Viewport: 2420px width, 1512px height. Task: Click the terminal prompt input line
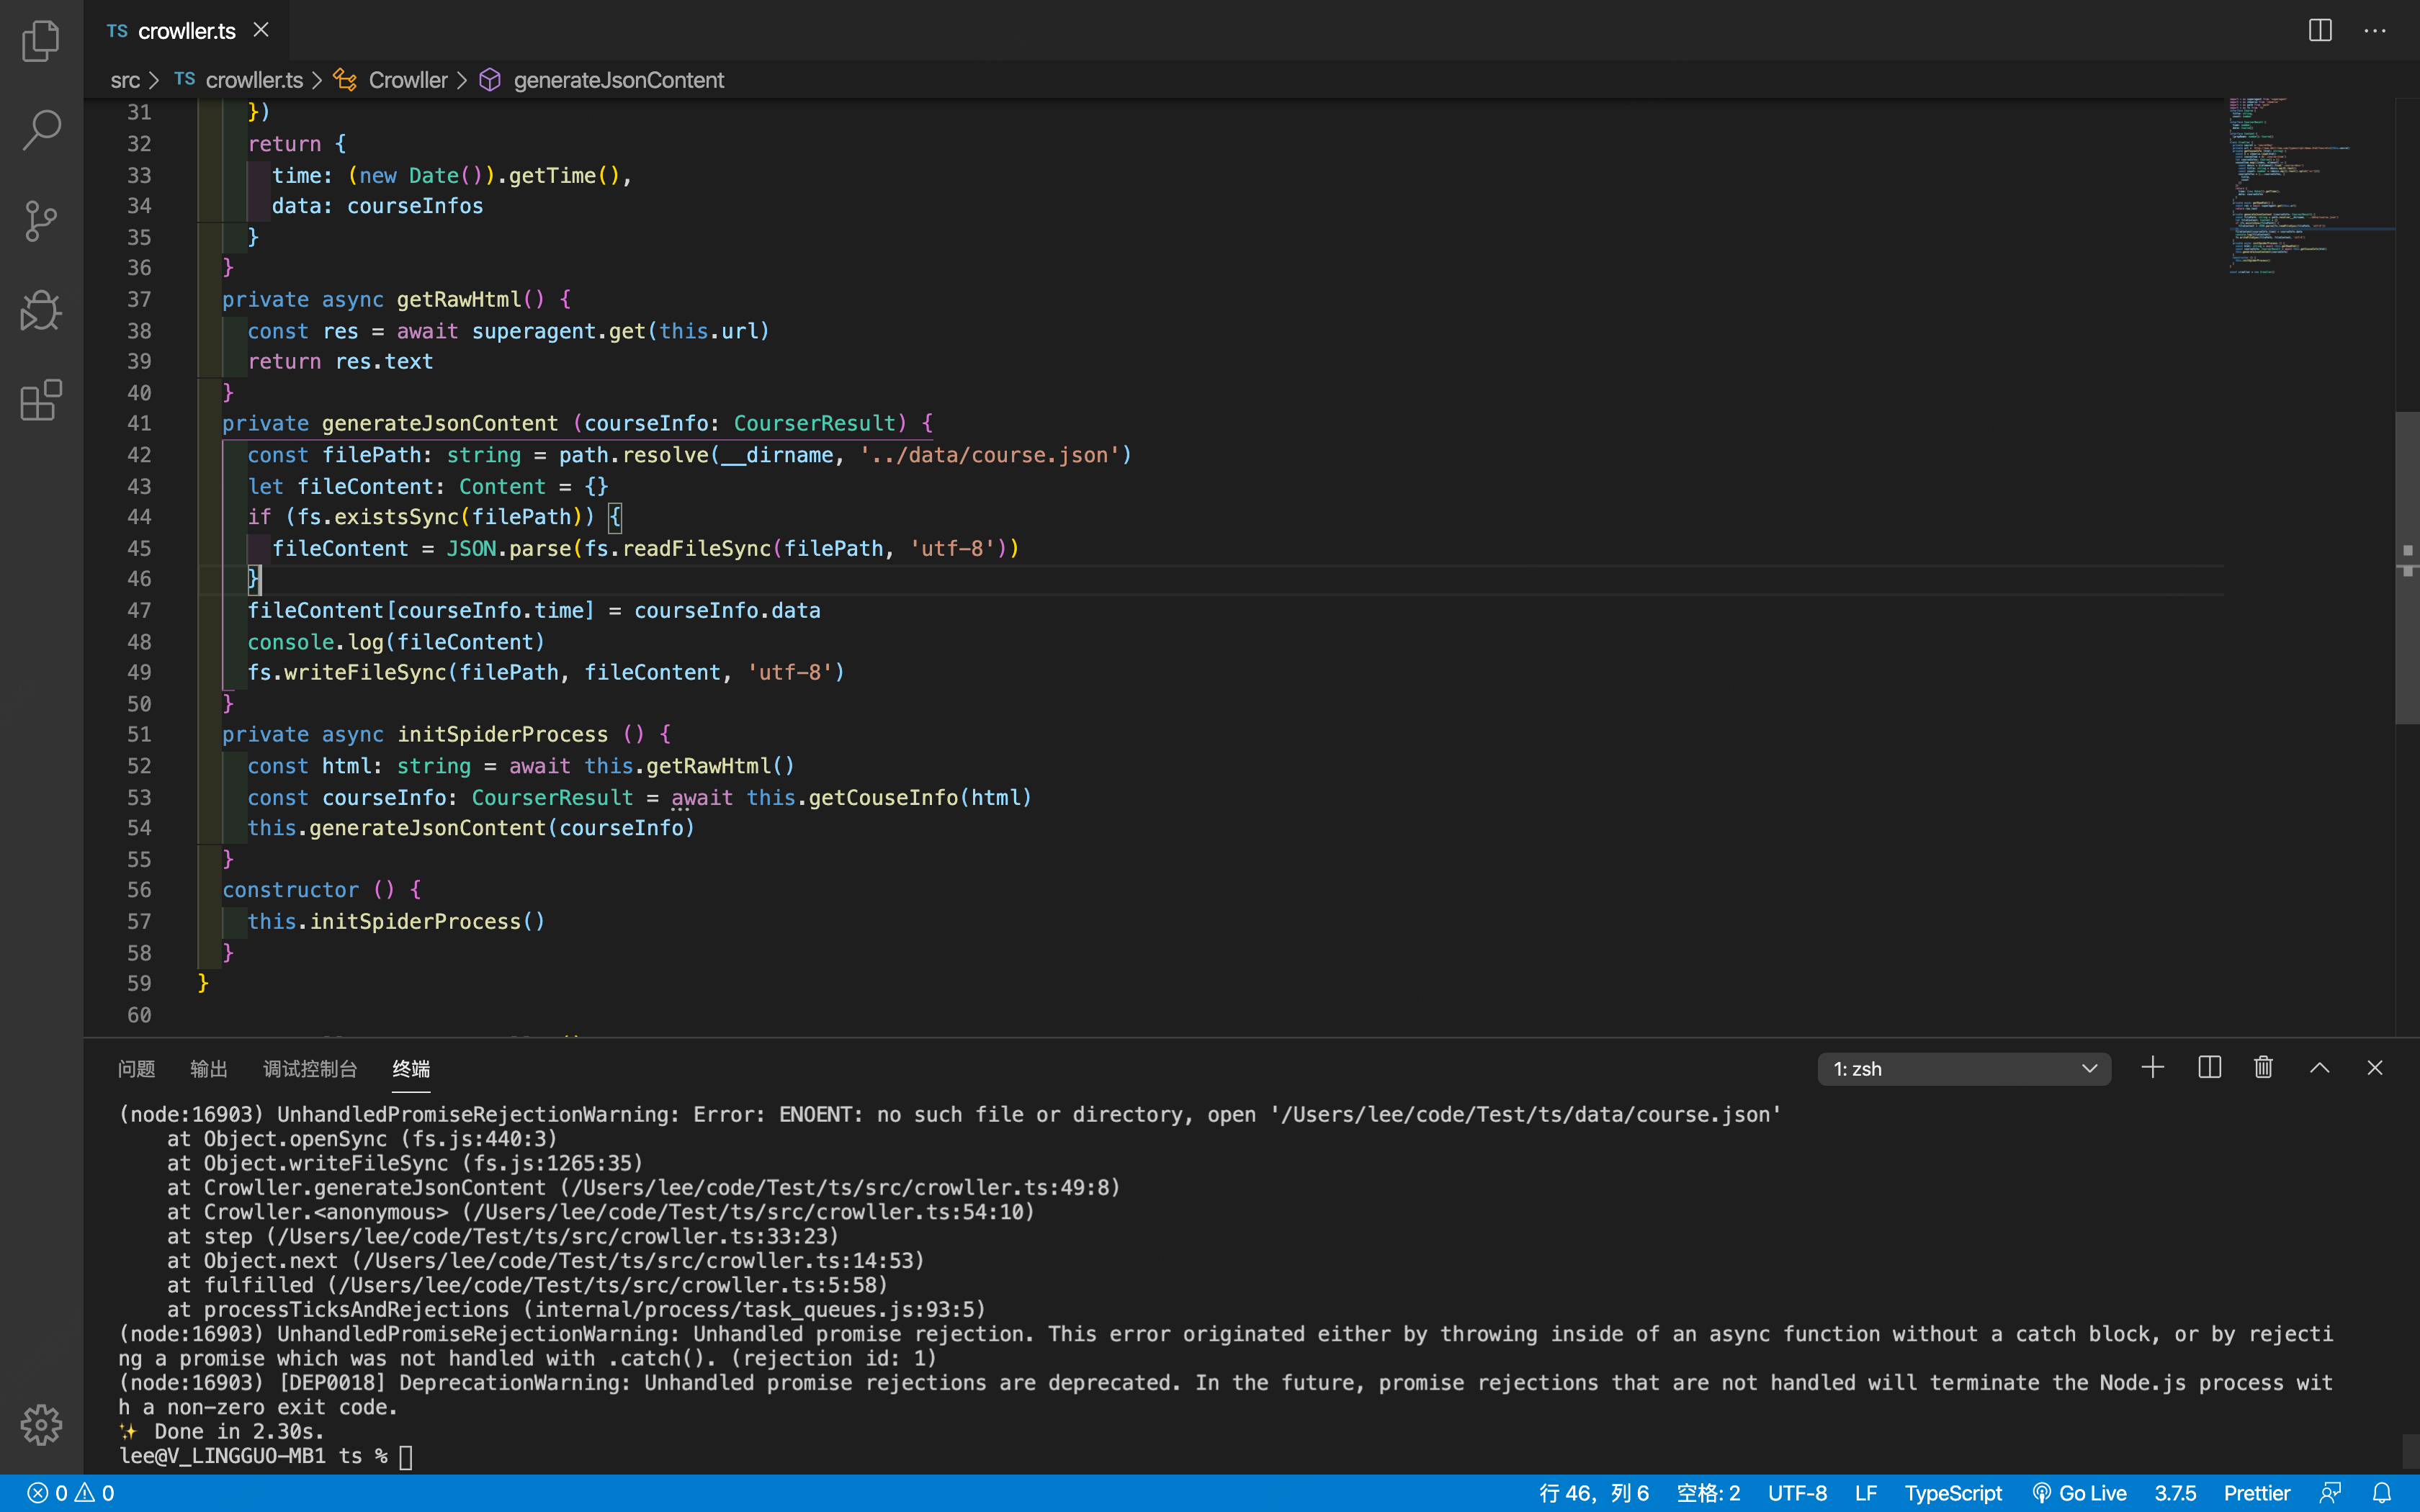pyautogui.click(x=266, y=1456)
